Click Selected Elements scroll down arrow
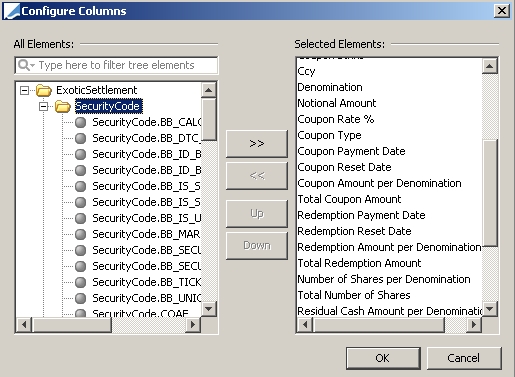515x377 pixels. point(490,309)
